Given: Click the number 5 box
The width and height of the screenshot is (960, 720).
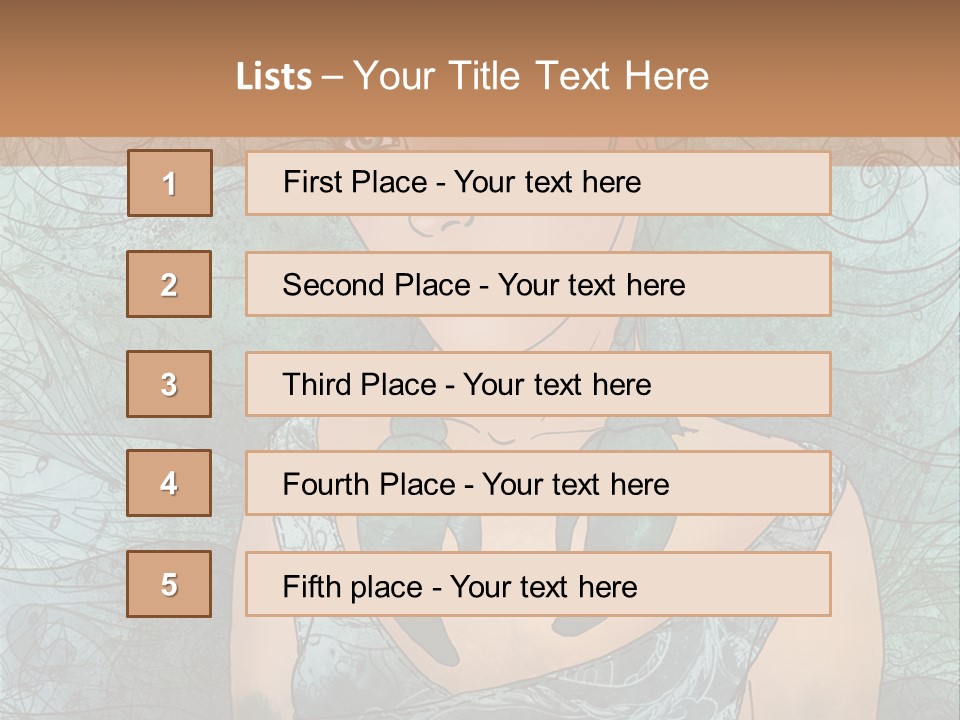Looking at the screenshot, I should click(169, 584).
